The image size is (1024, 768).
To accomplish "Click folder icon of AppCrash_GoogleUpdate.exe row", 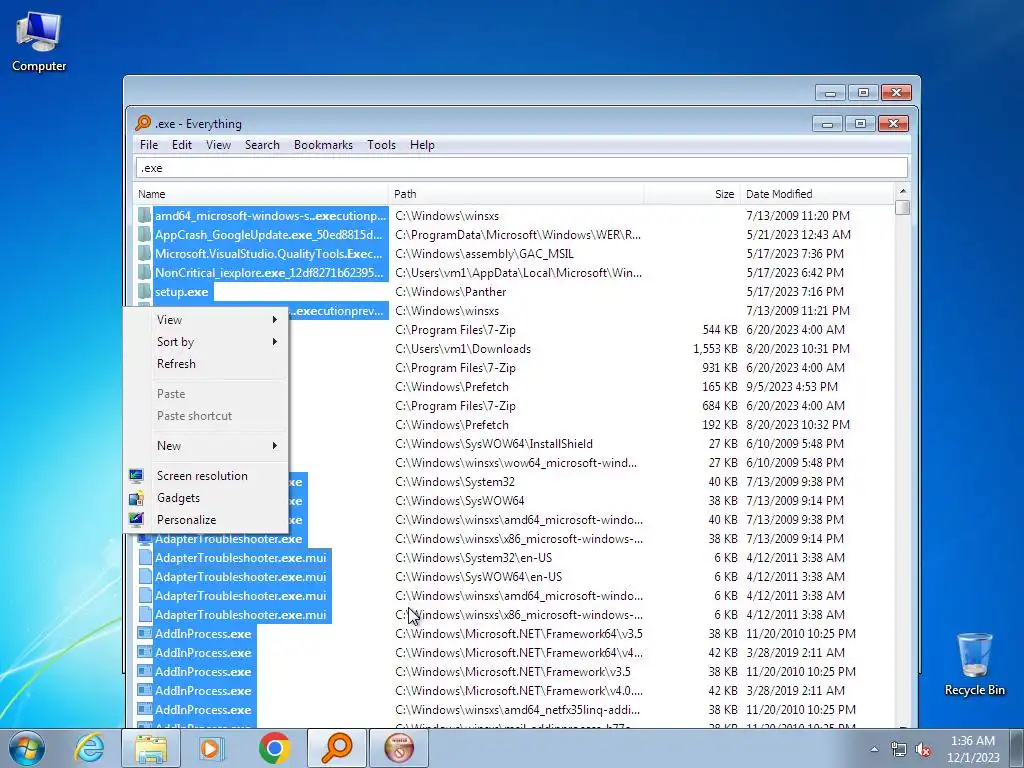I will (x=144, y=234).
